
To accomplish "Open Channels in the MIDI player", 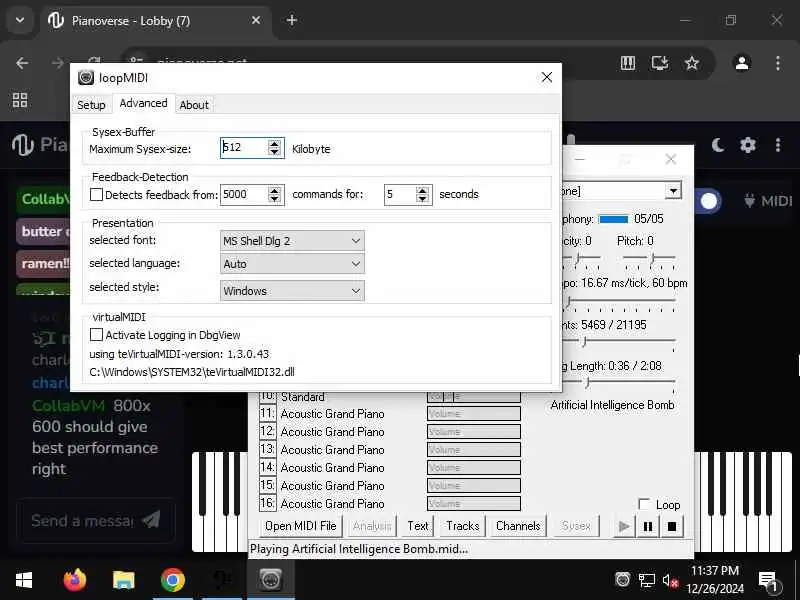I will (x=518, y=526).
